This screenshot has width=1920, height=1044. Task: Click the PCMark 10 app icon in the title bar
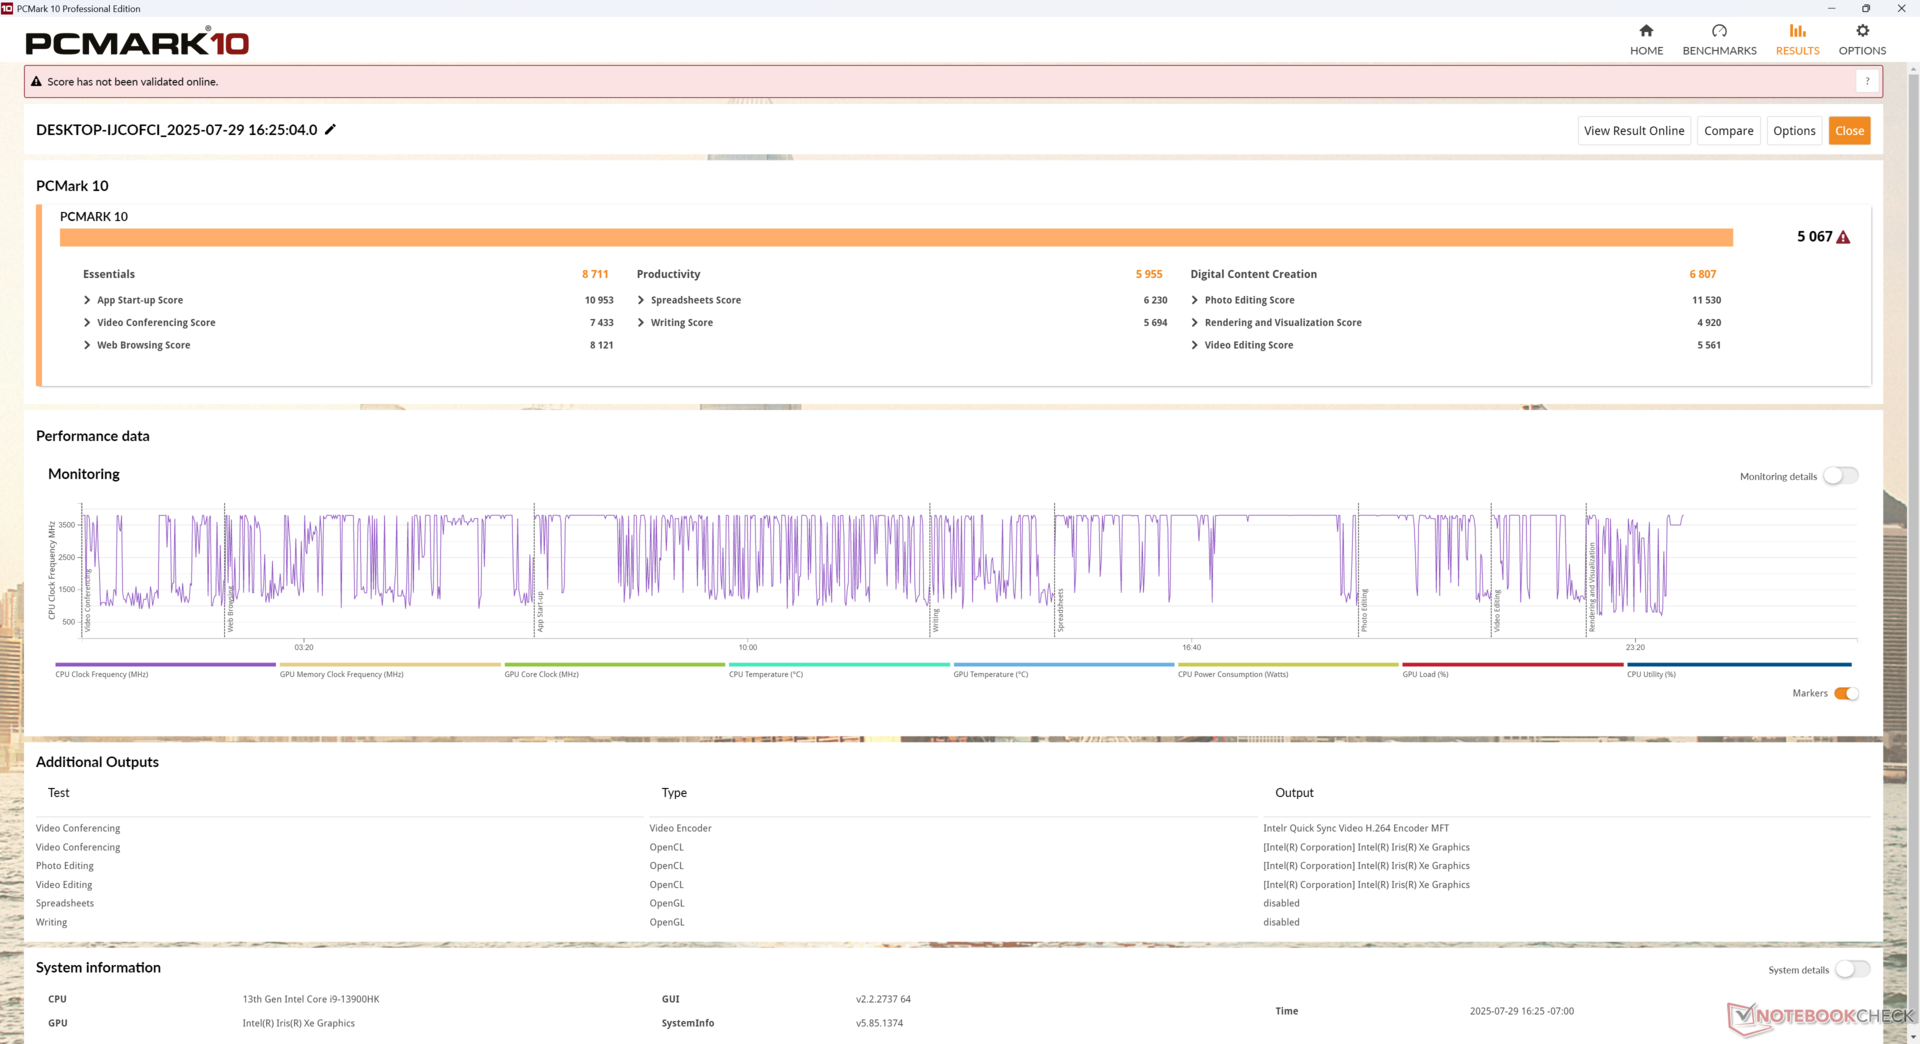coord(7,8)
